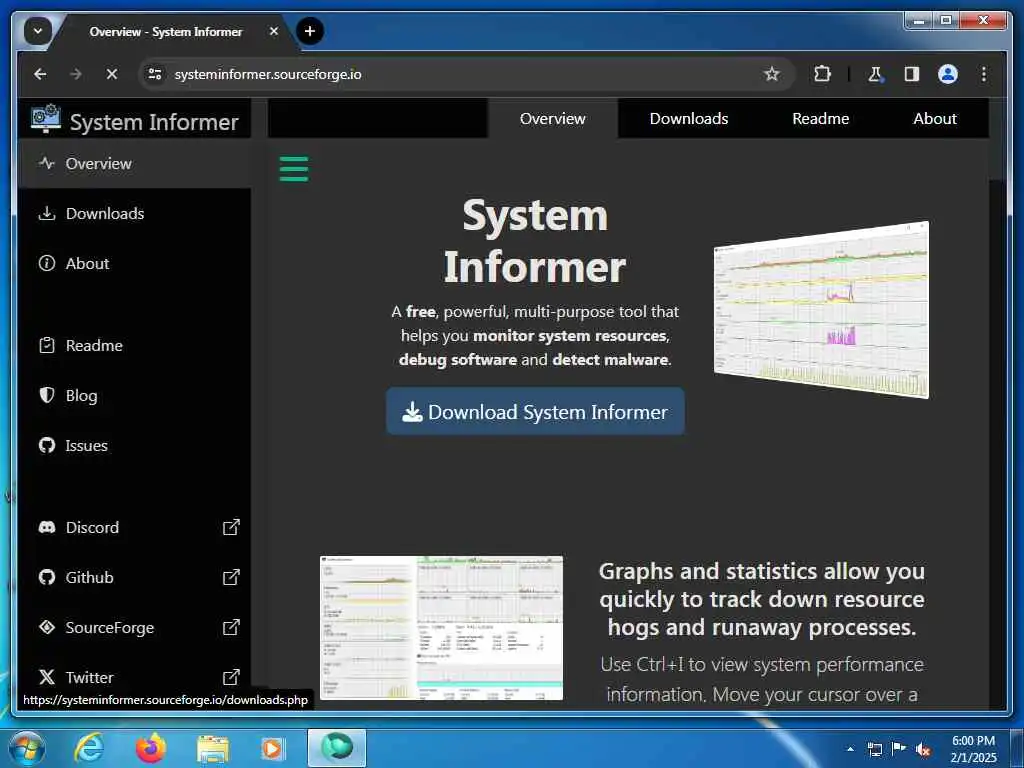Click the browser forward arrow
Viewport: 1024px width, 768px height.
click(x=76, y=74)
